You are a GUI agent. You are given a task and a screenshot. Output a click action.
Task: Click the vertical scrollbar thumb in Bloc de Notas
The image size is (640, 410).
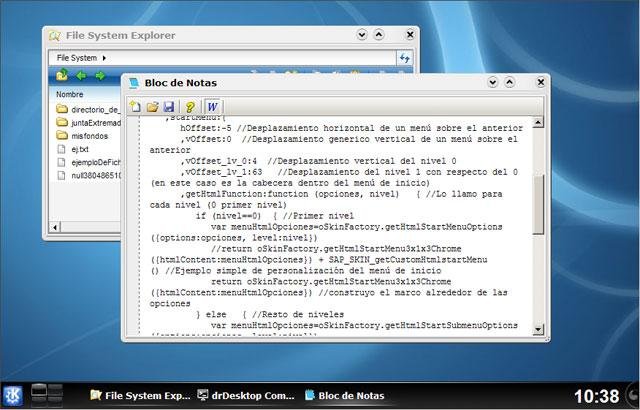[x=538, y=205]
